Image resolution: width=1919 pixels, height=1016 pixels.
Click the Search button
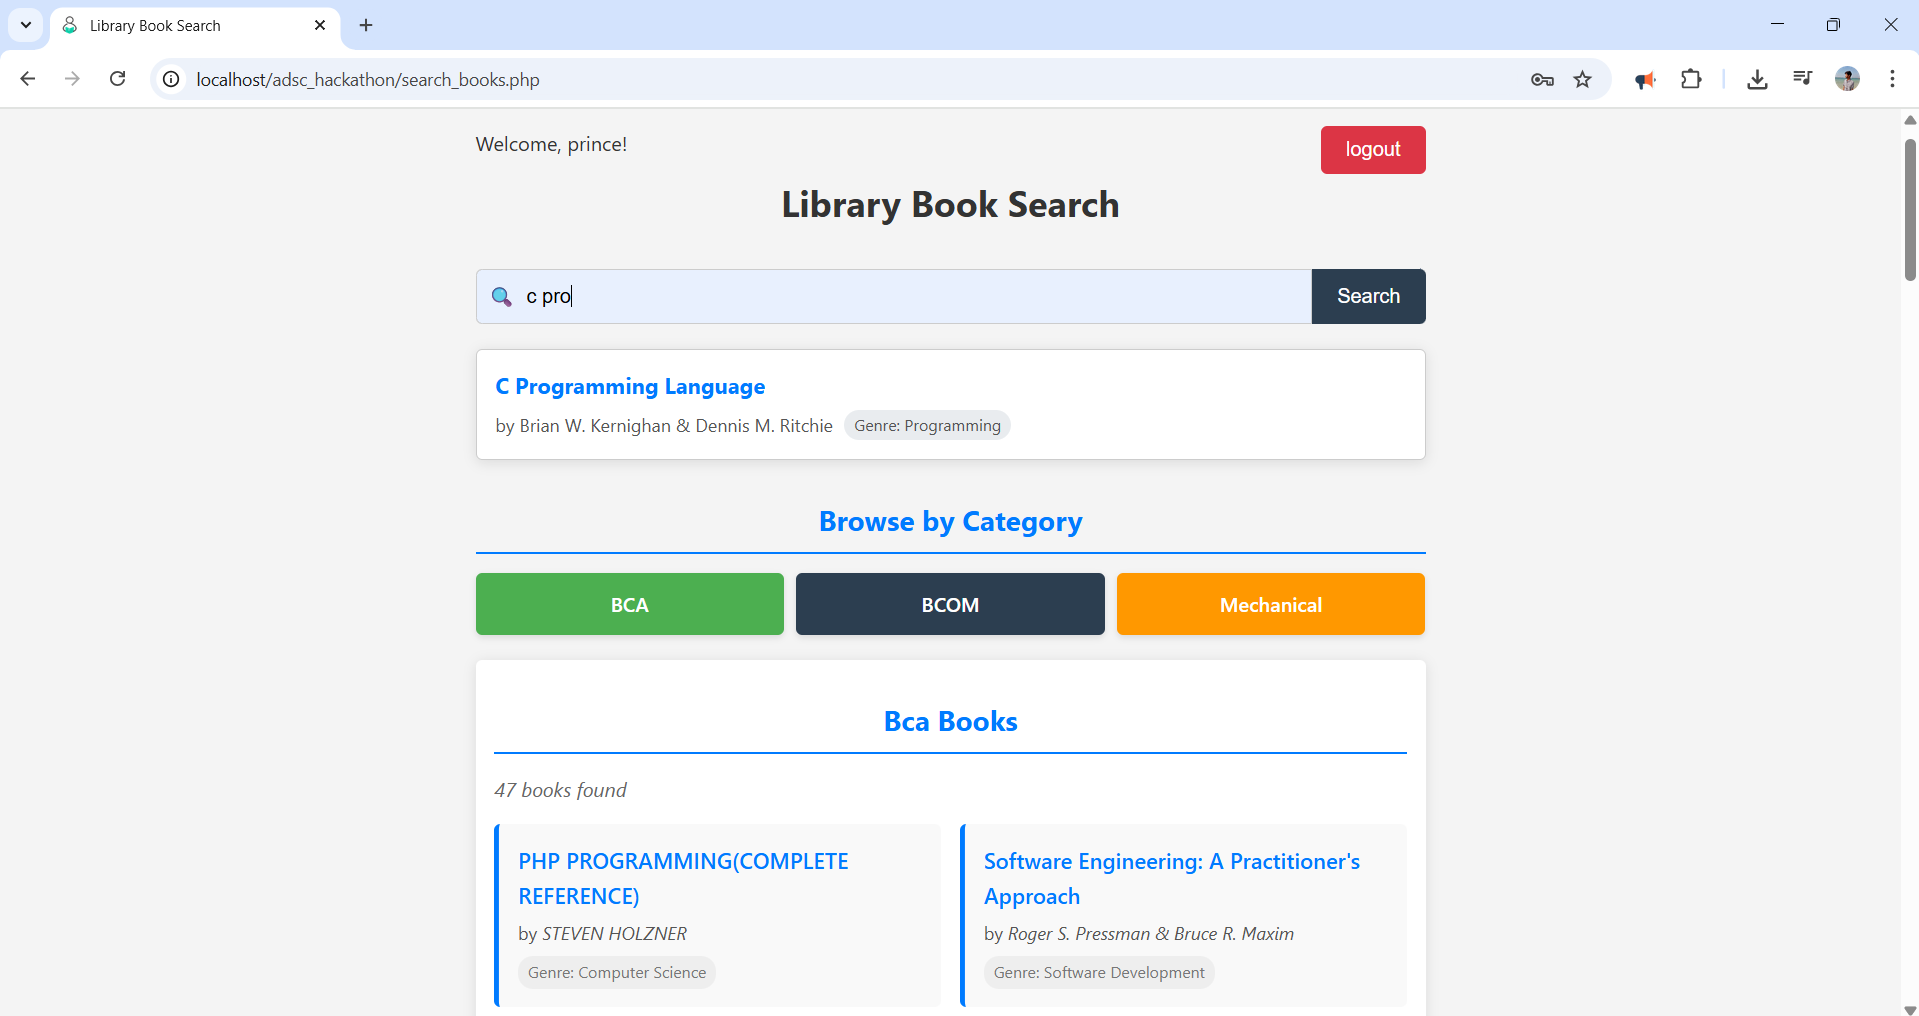1368,296
